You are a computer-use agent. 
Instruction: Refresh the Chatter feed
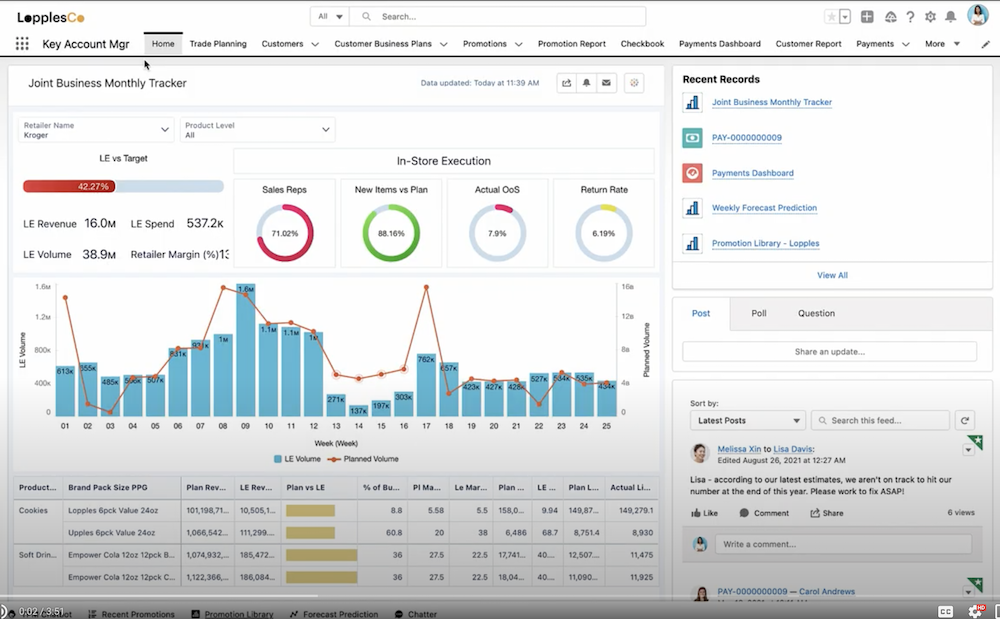(964, 421)
